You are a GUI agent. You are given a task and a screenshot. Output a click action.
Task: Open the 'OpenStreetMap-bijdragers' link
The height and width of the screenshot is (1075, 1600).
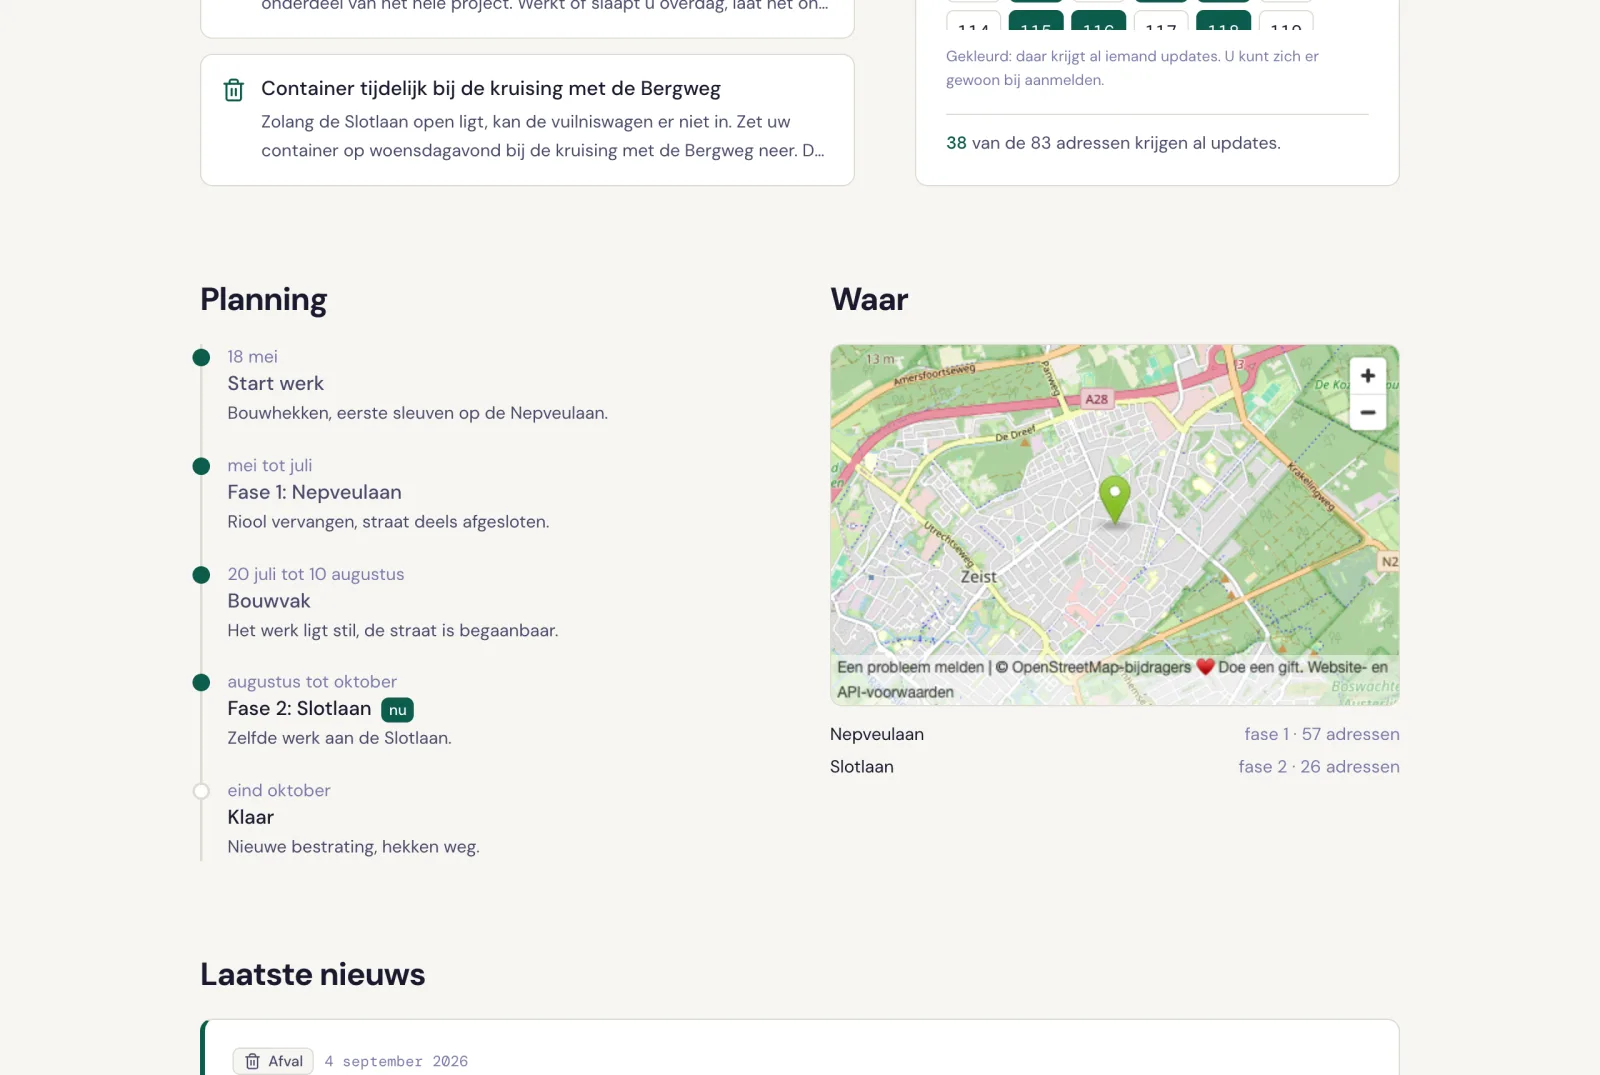tap(1101, 667)
